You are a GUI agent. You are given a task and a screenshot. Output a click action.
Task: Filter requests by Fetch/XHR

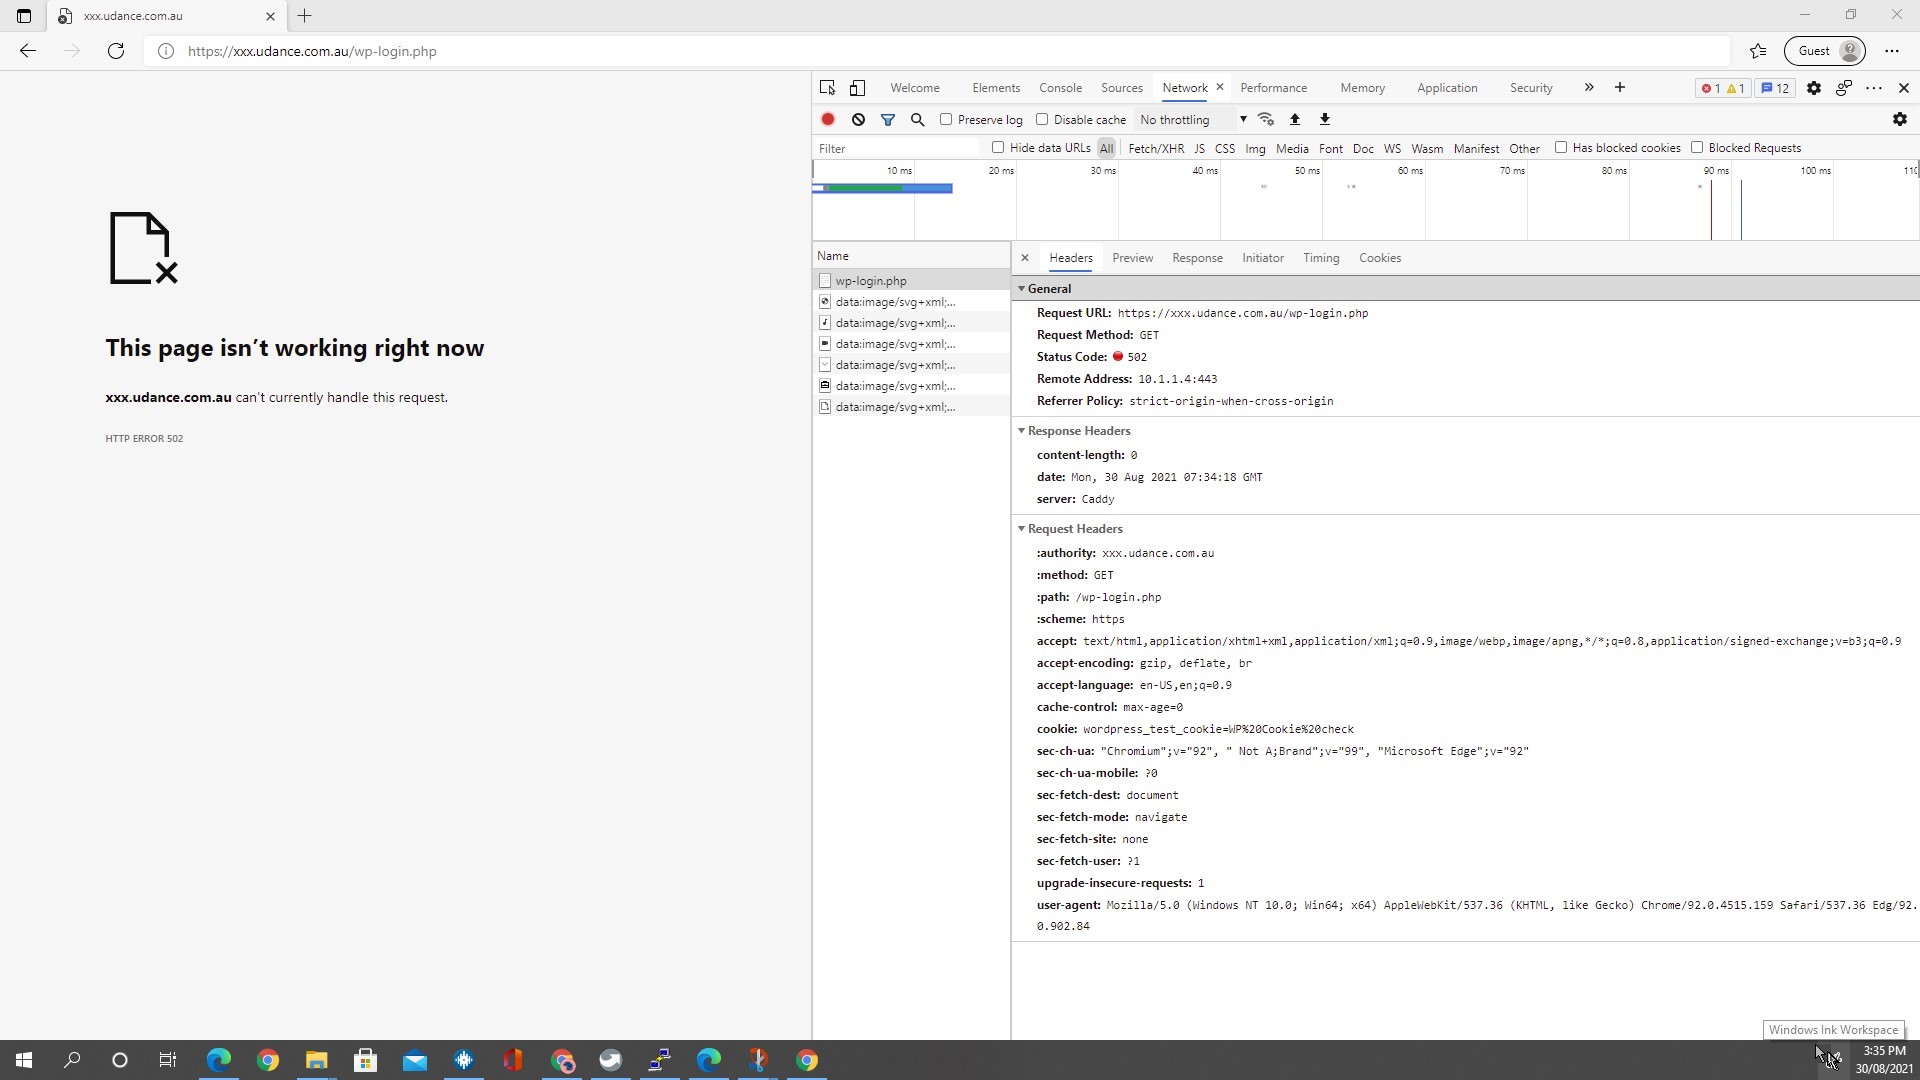(1155, 148)
